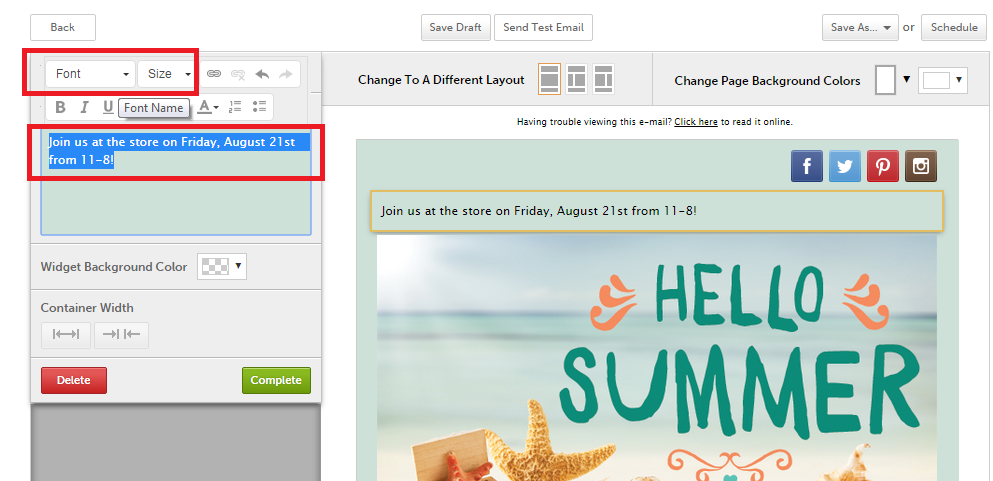Image resolution: width=993 pixels, height=481 pixels.
Task: Follow the 'Click here' read online link
Action: (695, 122)
